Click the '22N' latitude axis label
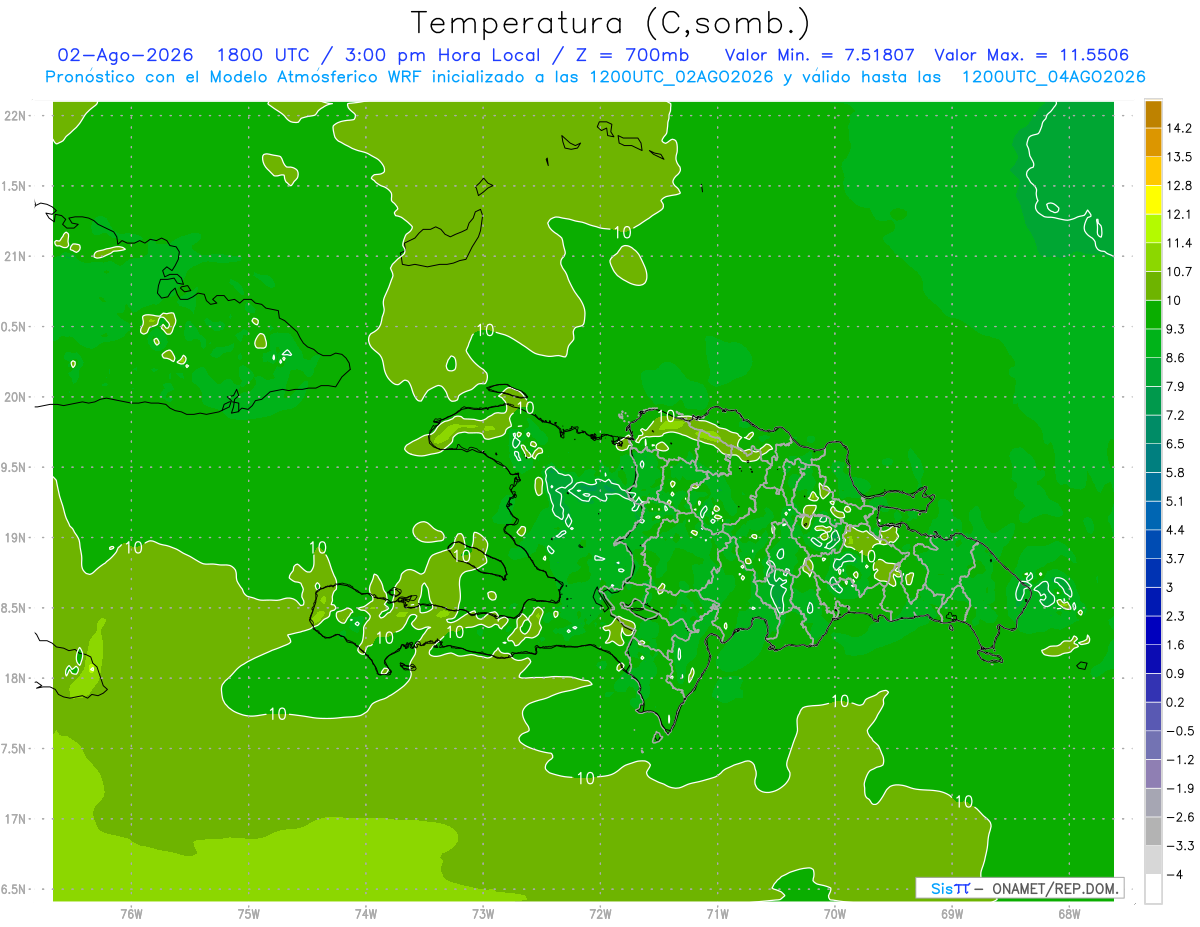 tap(15, 115)
